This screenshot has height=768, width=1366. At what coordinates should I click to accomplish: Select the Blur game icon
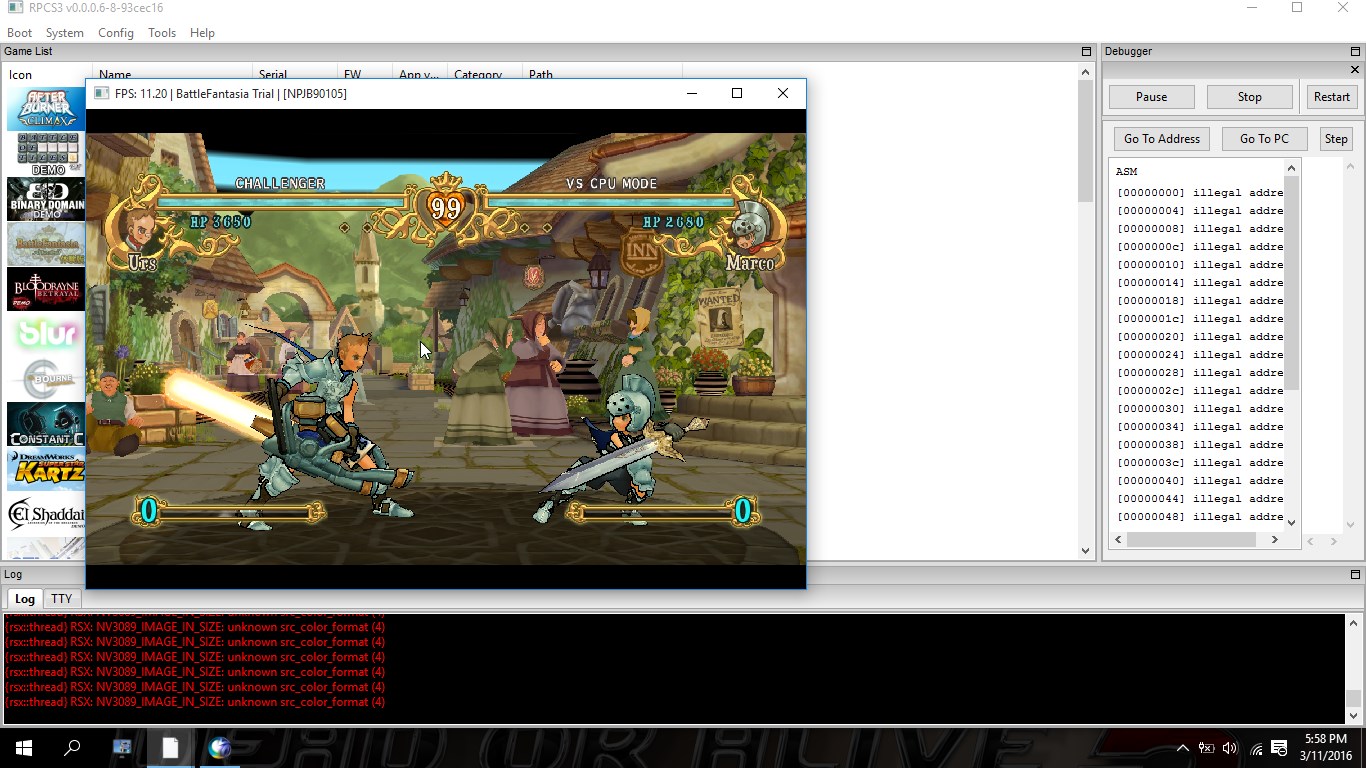click(x=45, y=334)
